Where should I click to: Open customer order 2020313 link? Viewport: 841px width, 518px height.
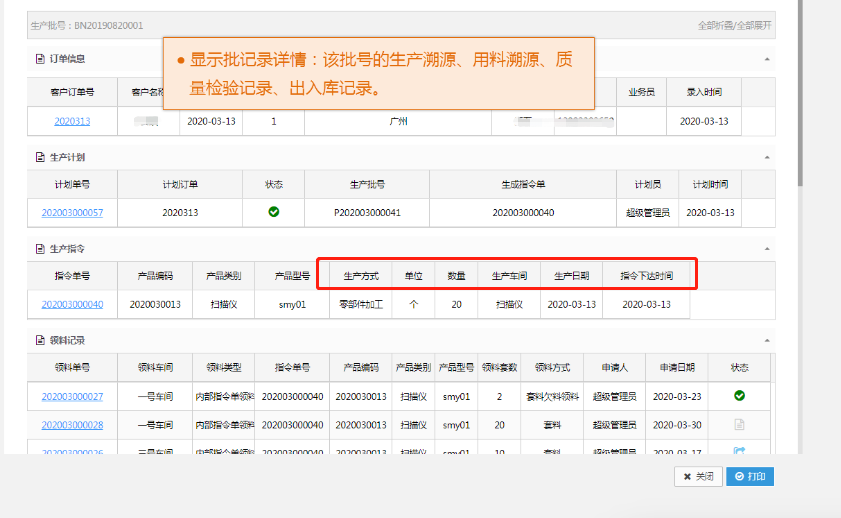pyautogui.click(x=72, y=121)
